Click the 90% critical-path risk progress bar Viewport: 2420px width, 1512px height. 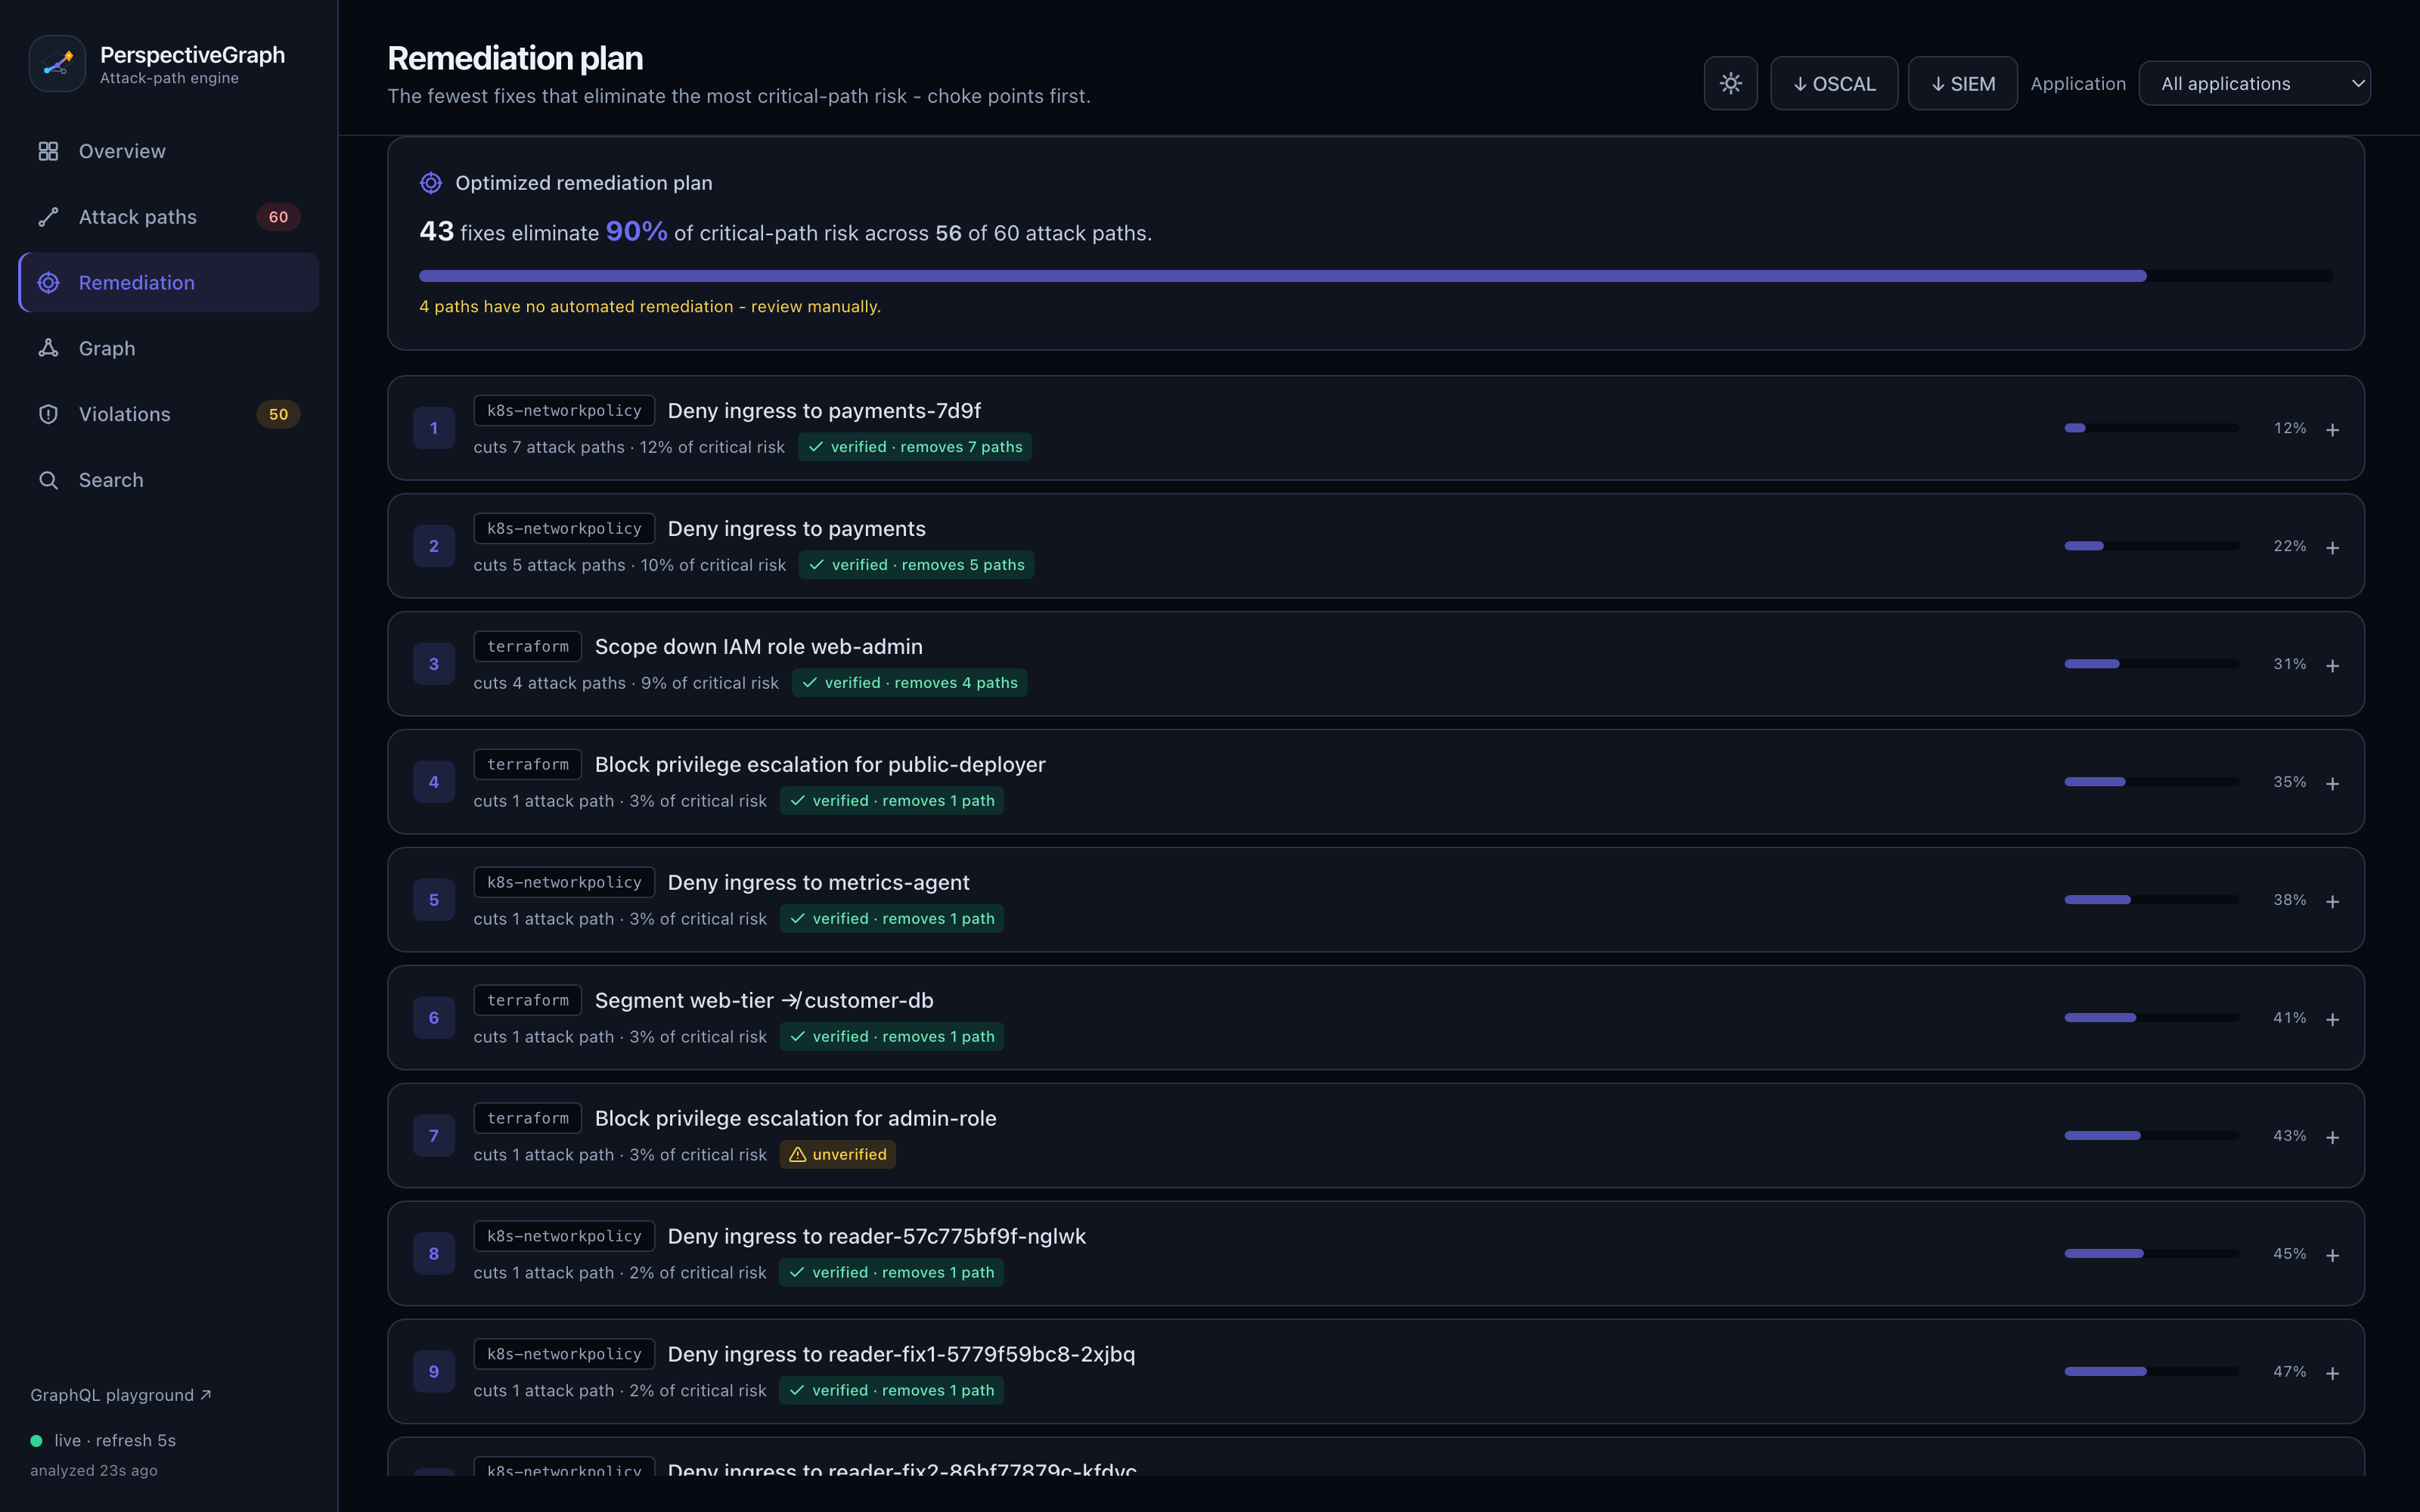click(1376, 275)
